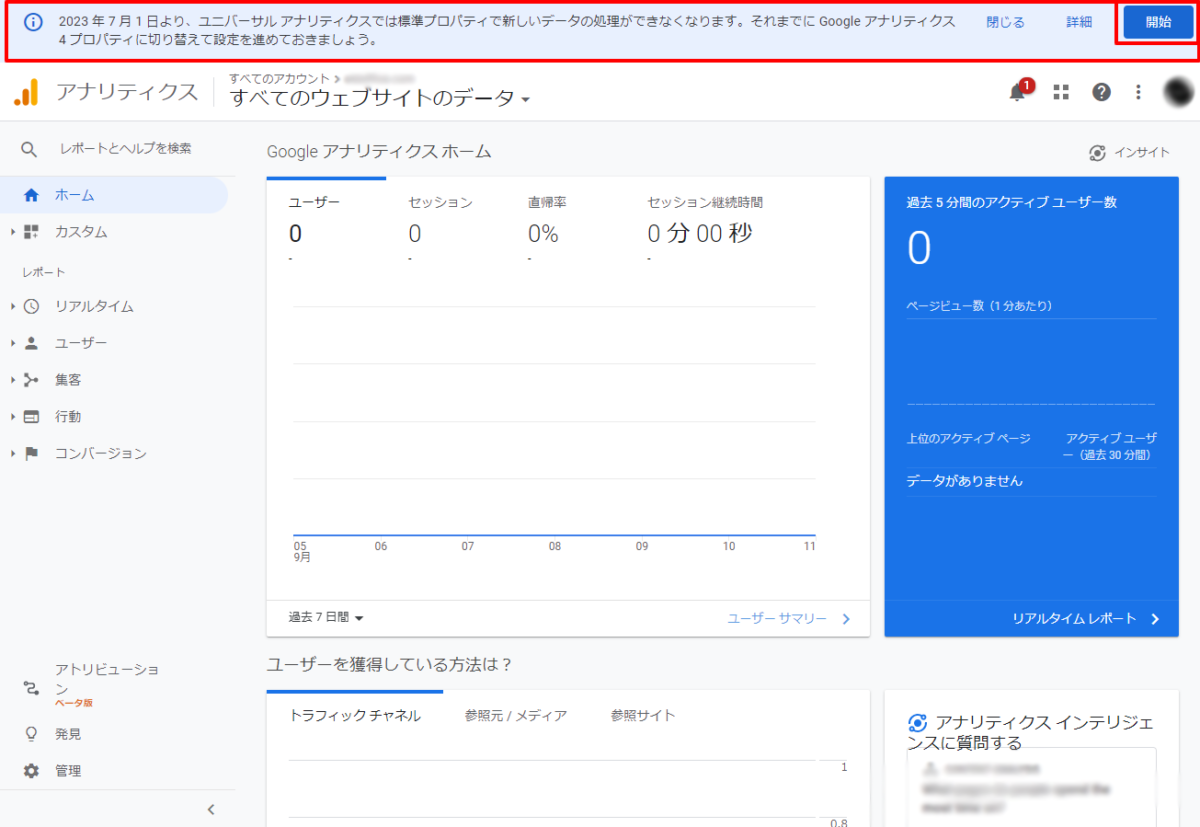Switch to the 参照元 / メディア tab
The image size is (1200, 827).
click(516, 716)
